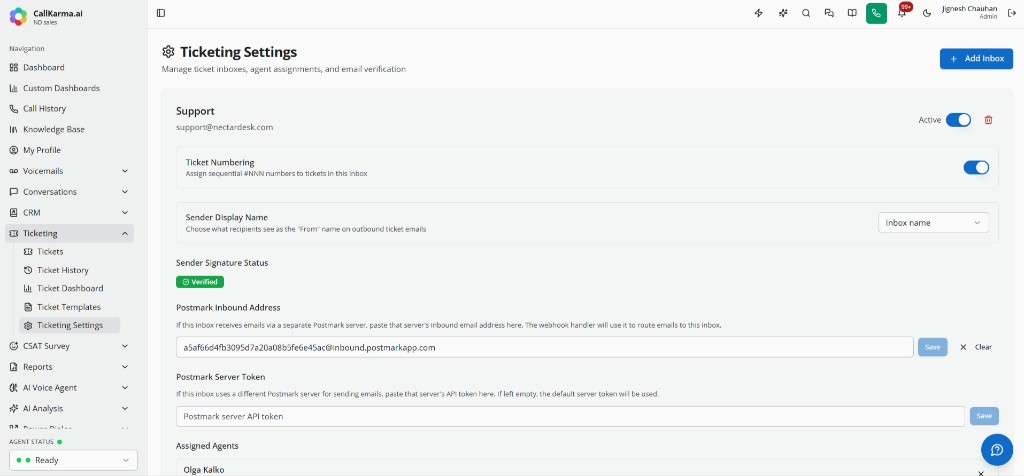Screen dimensions: 1024x476
Task: Expand the CSAT Survey menu
Action: click(x=69, y=346)
